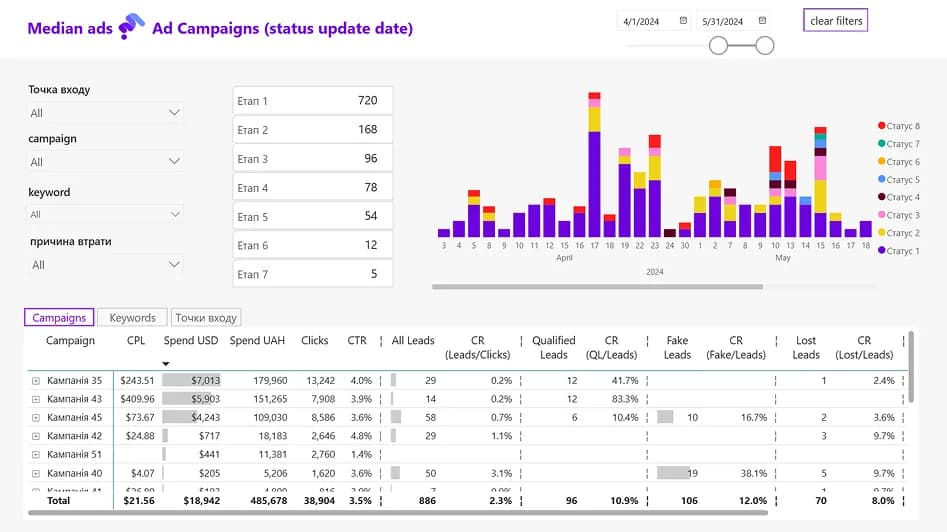This screenshot has height=532, width=947.
Task: Click the Median ads logo icon
Action: tap(132, 29)
